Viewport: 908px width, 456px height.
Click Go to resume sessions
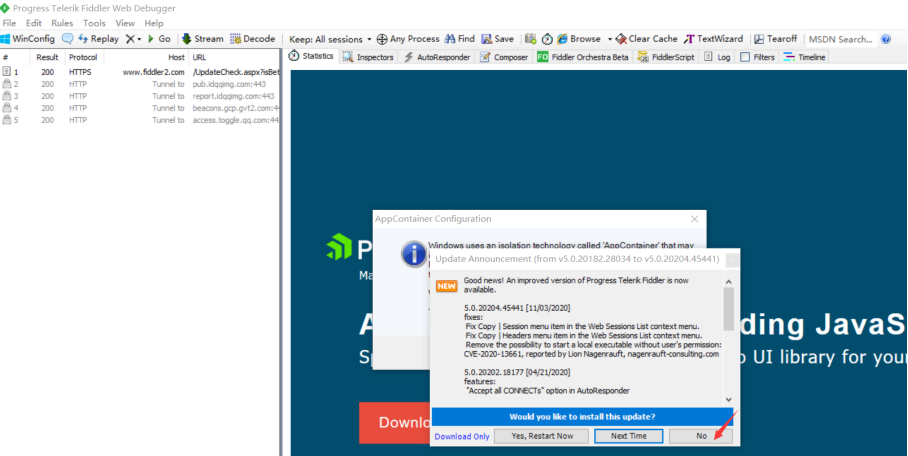pyautogui.click(x=159, y=39)
